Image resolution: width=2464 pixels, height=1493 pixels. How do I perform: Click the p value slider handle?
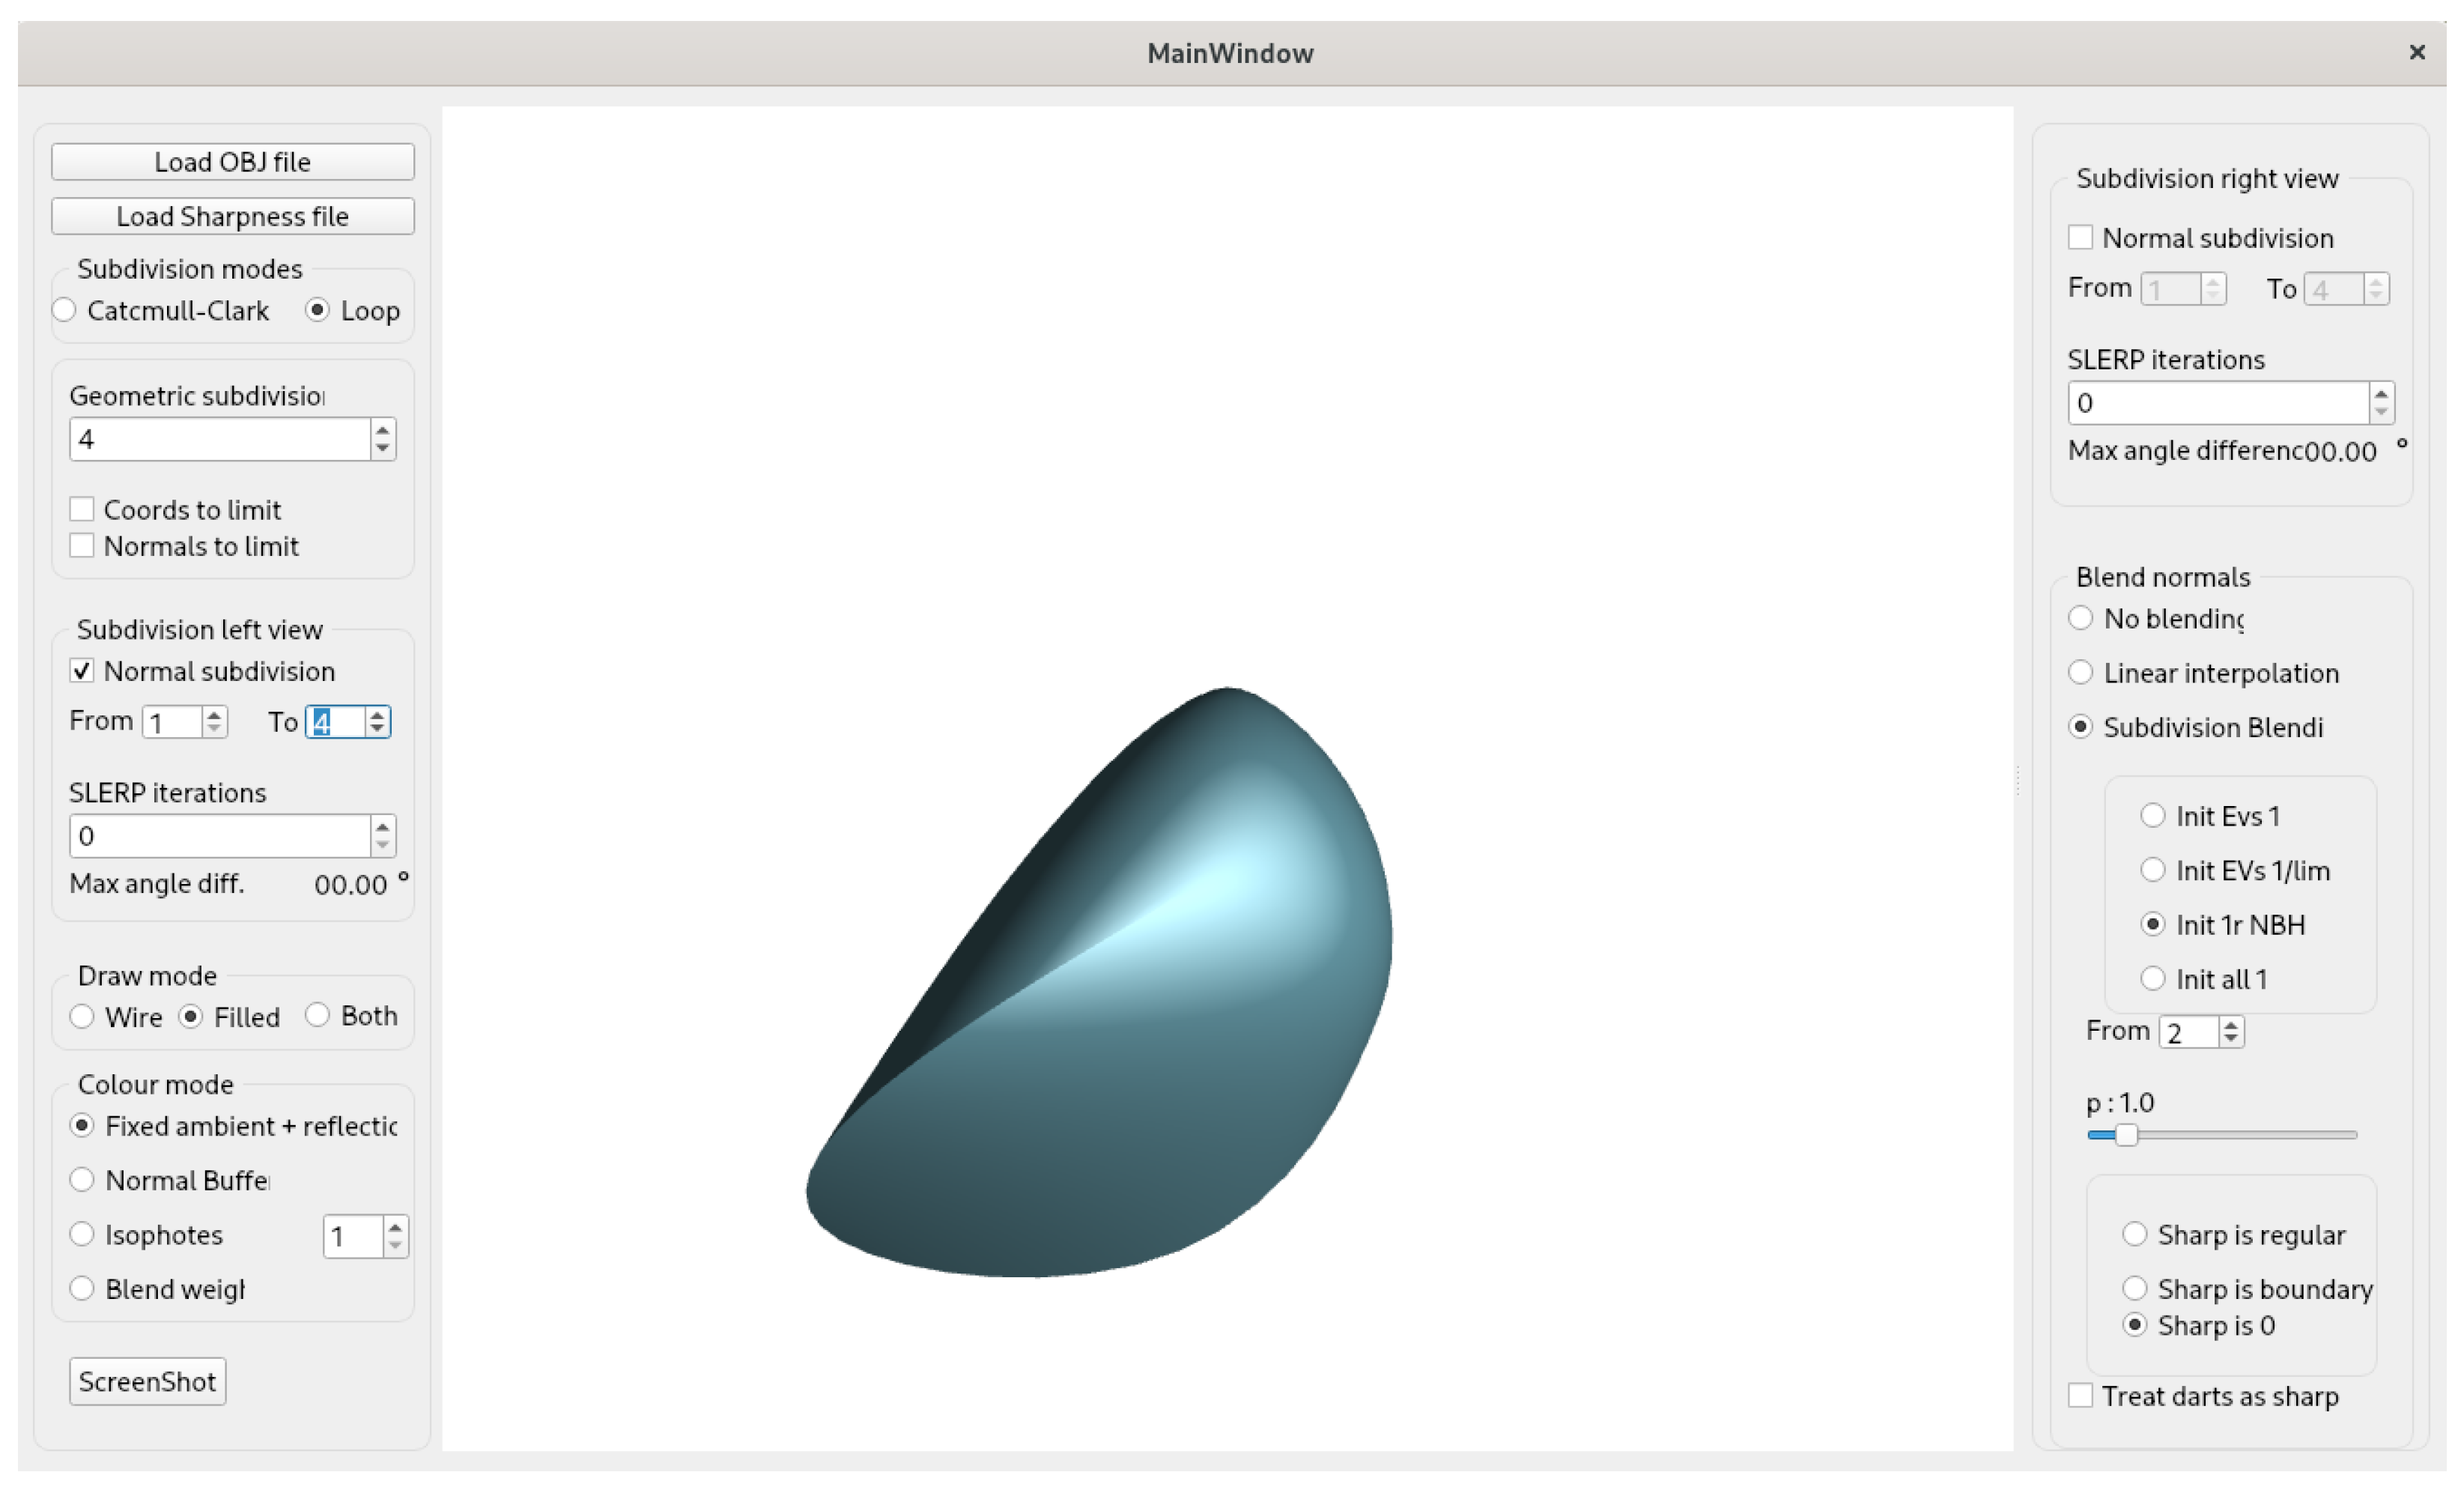pyautogui.click(x=2126, y=1135)
